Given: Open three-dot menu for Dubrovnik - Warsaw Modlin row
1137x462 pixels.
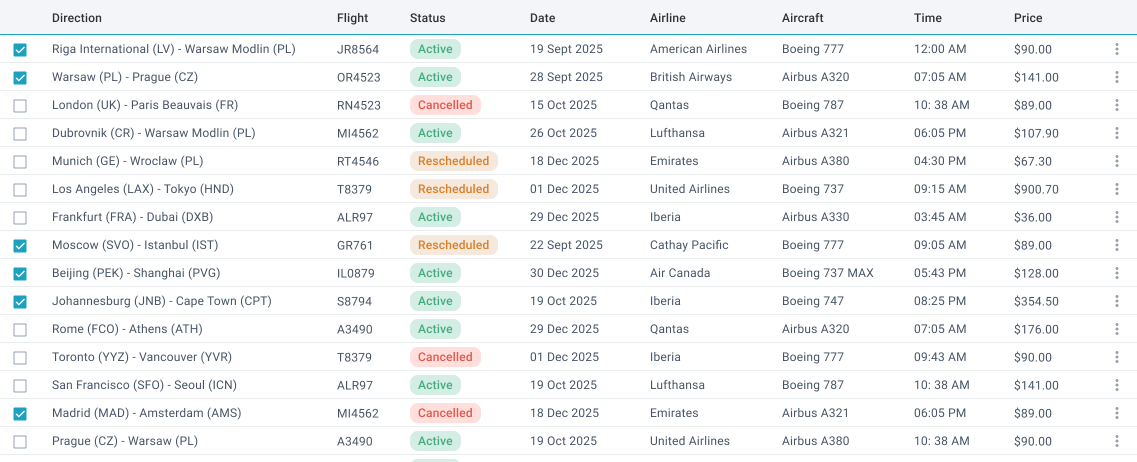Looking at the screenshot, I should (1117, 133).
